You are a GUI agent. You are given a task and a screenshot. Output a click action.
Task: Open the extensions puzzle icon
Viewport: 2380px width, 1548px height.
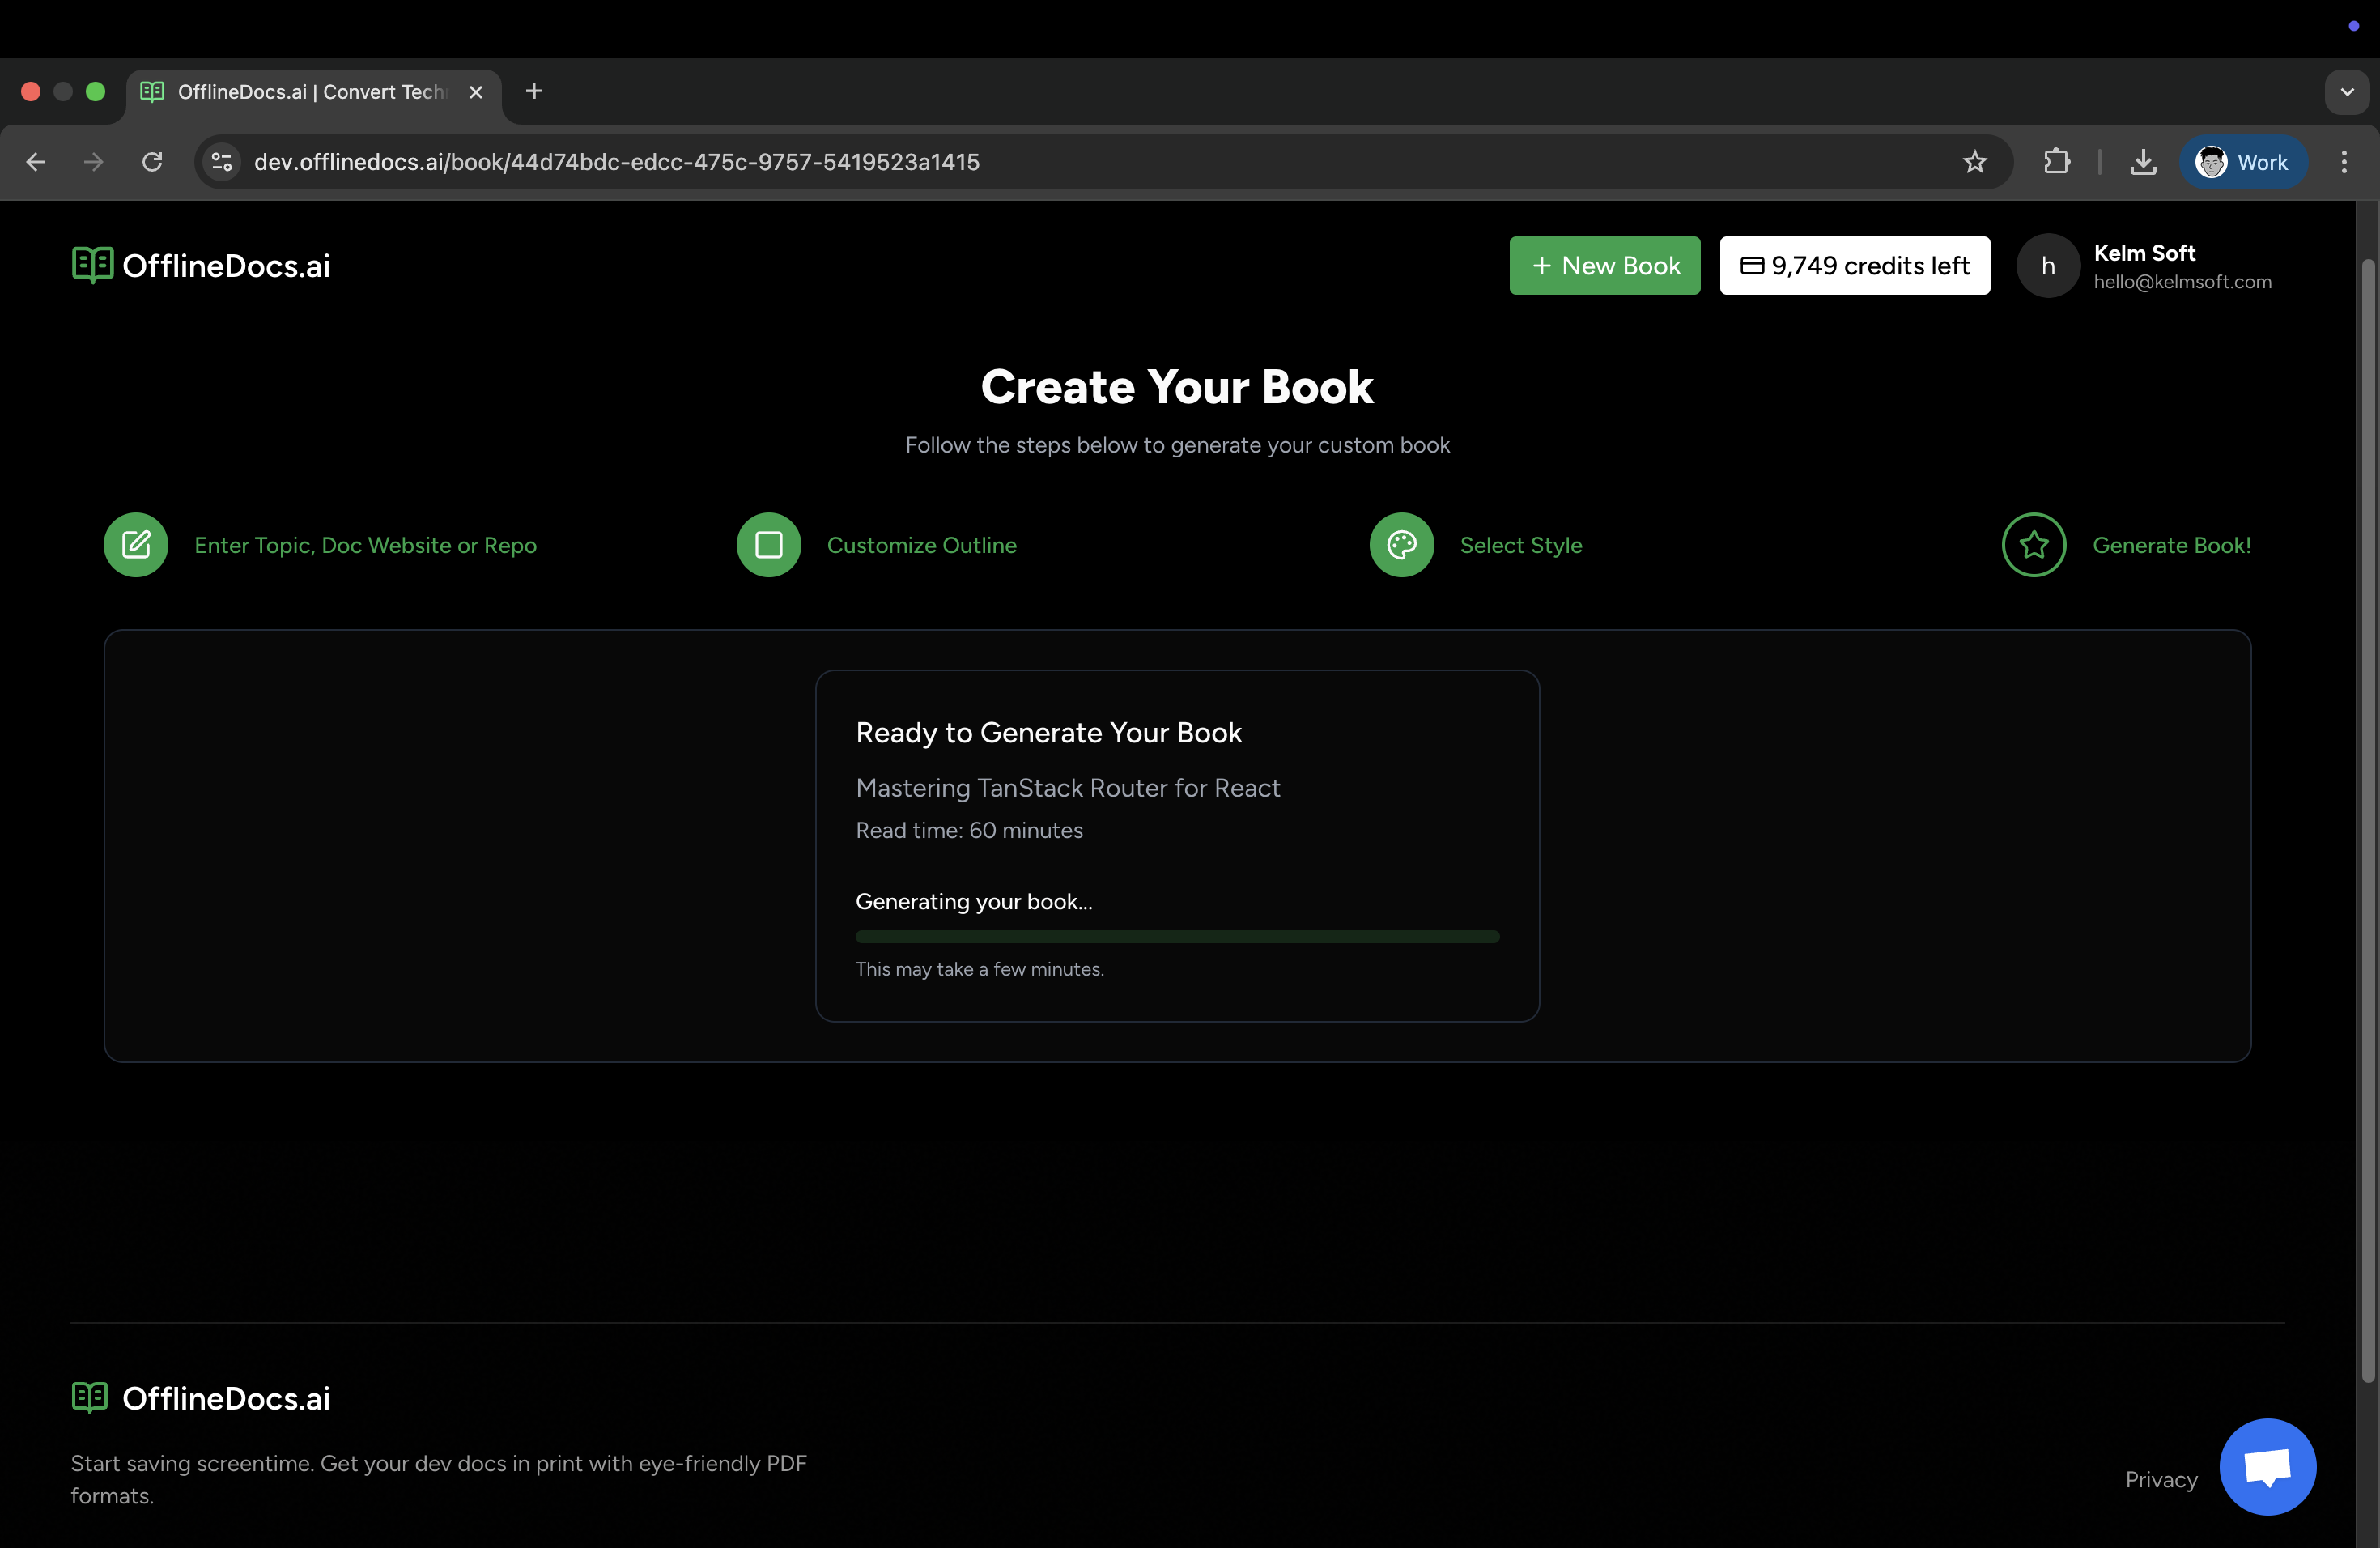pos(2057,161)
